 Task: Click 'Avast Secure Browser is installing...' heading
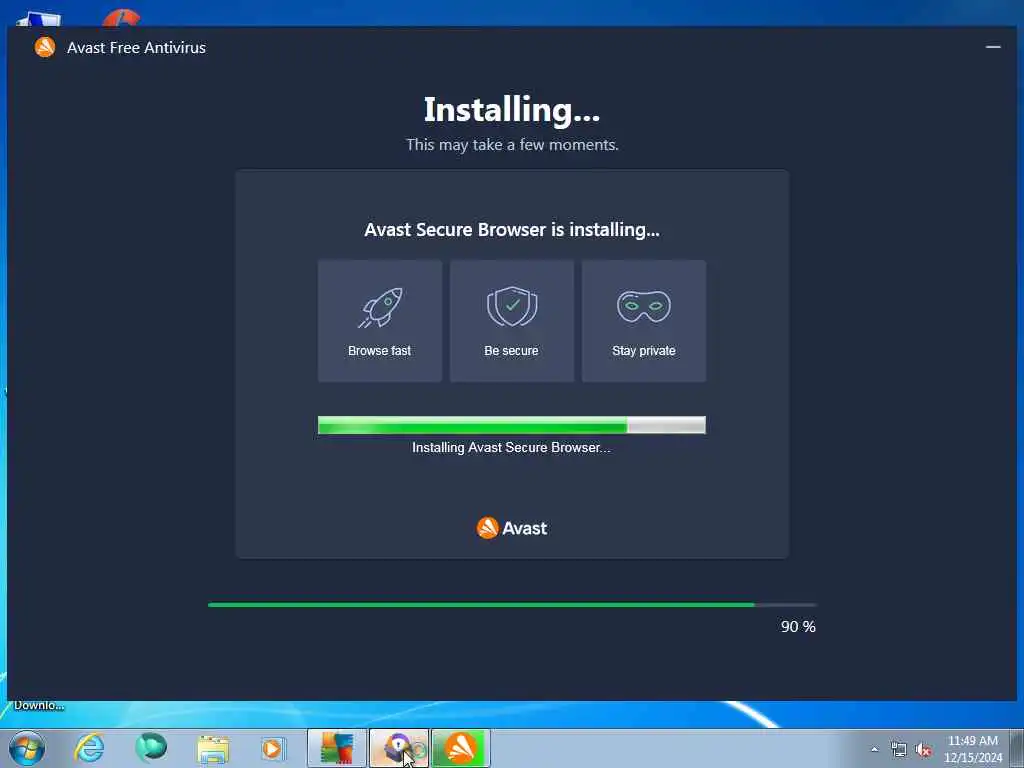[x=512, y=230]
